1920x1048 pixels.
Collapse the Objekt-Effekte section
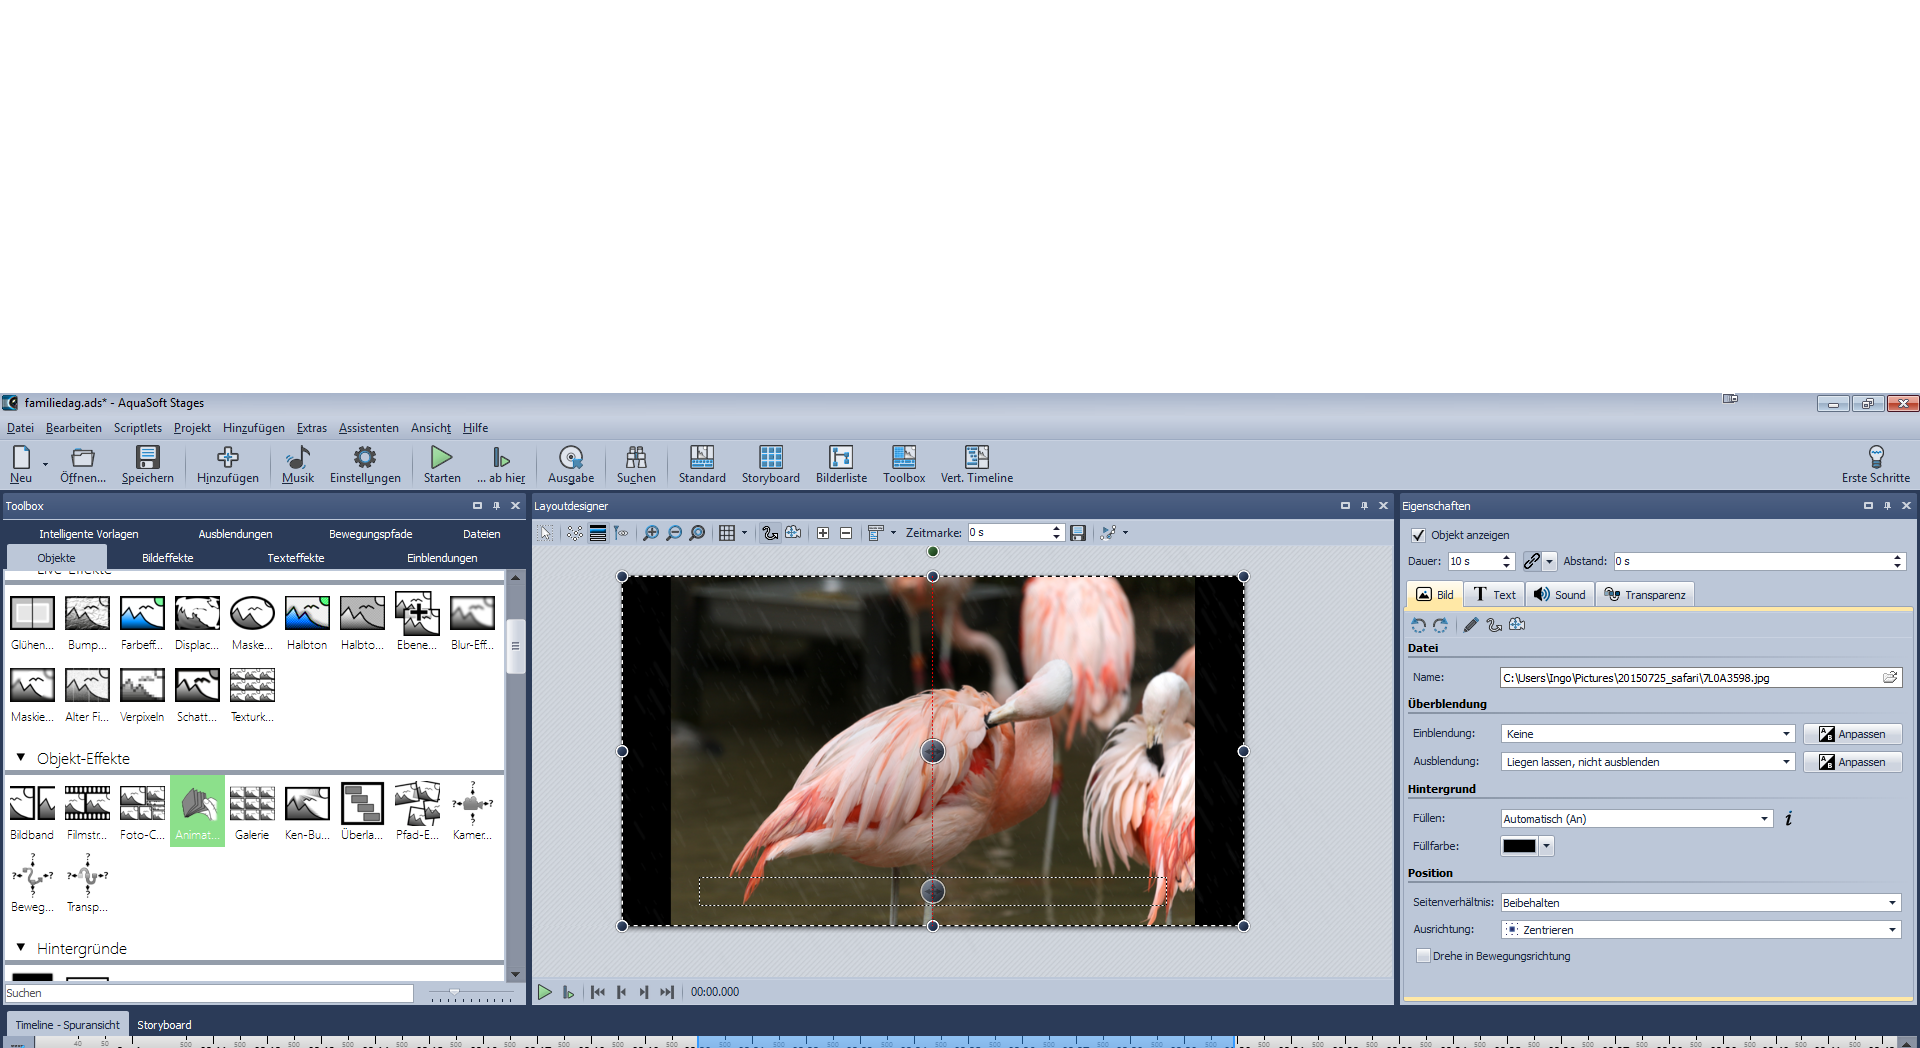(21, 758)
